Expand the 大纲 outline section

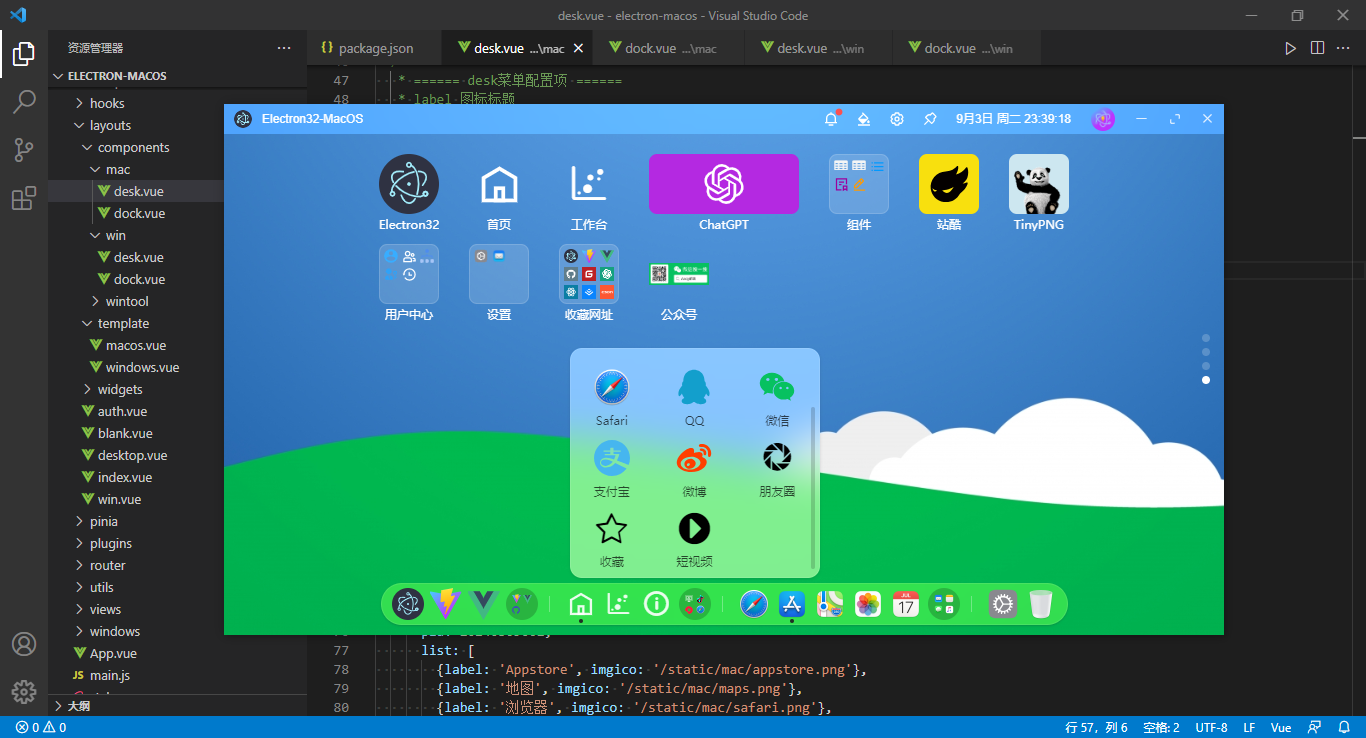point(178,705)
